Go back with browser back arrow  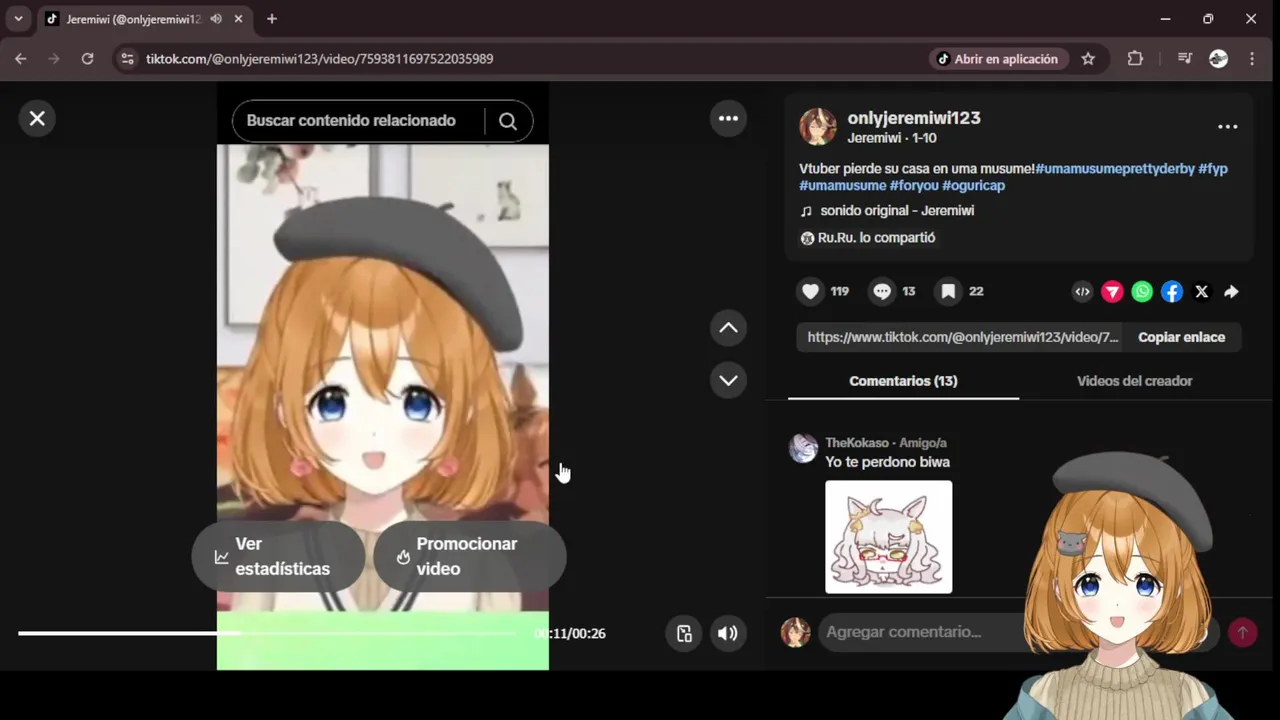click(20, 59)
